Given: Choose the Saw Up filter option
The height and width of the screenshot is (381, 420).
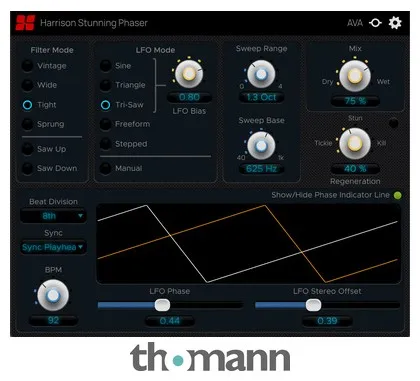Looking at the screenshot, I should pos(27,149).
